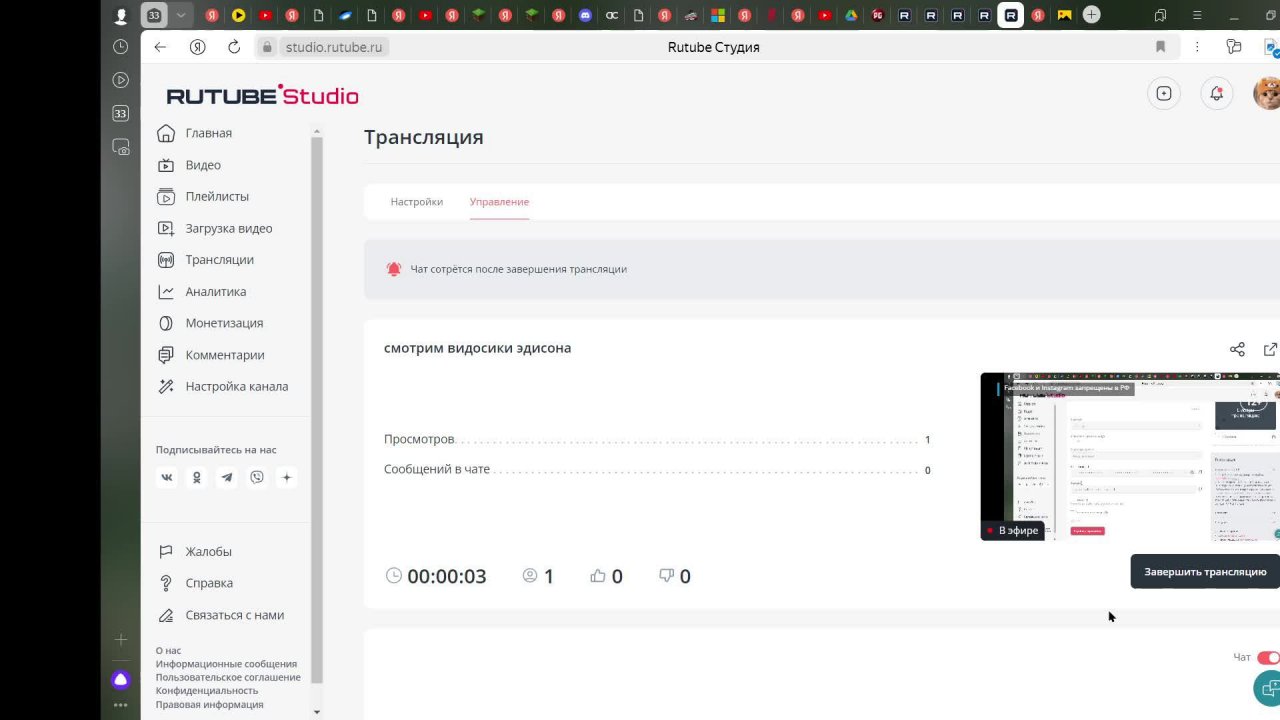The height and width of the screenshot is (720, 1280).
Task: Toggle the Чат switch
Action: pos(1269,657)
